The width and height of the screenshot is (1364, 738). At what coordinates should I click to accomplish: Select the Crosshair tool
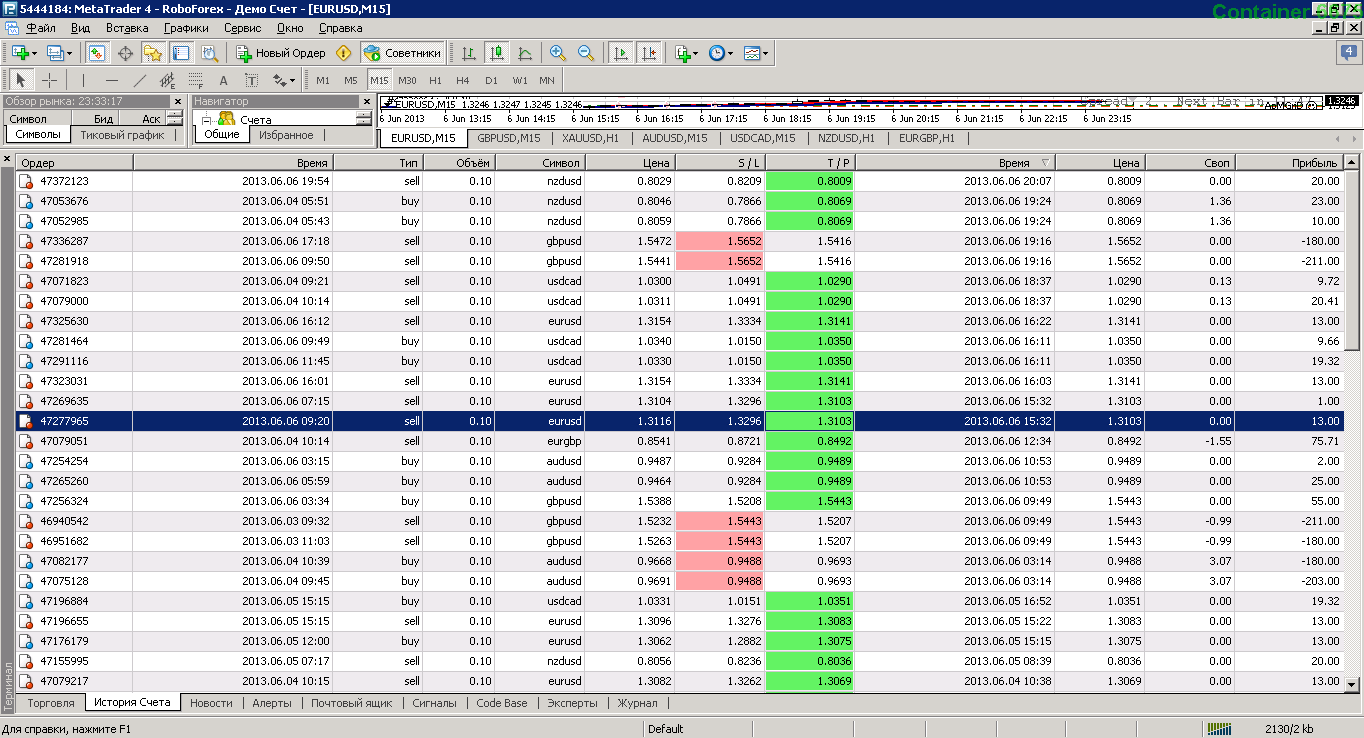click(x=49, y=80)
